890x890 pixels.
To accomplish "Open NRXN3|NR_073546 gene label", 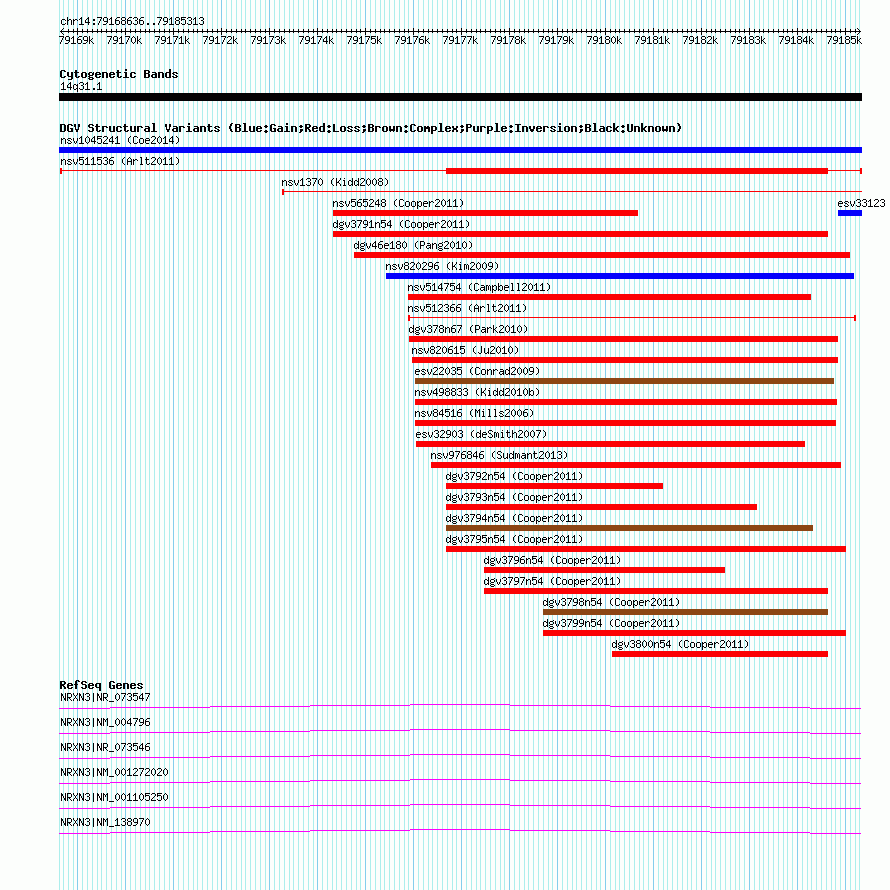I will 105,748.
